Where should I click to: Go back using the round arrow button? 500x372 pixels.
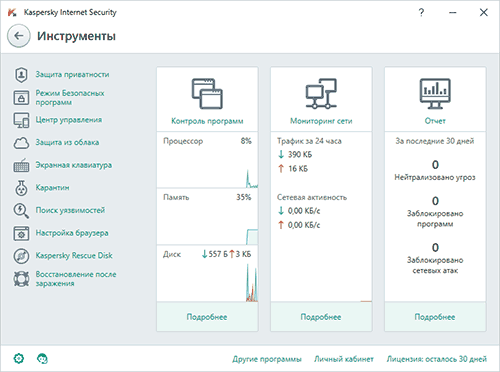tap(19, 36)
